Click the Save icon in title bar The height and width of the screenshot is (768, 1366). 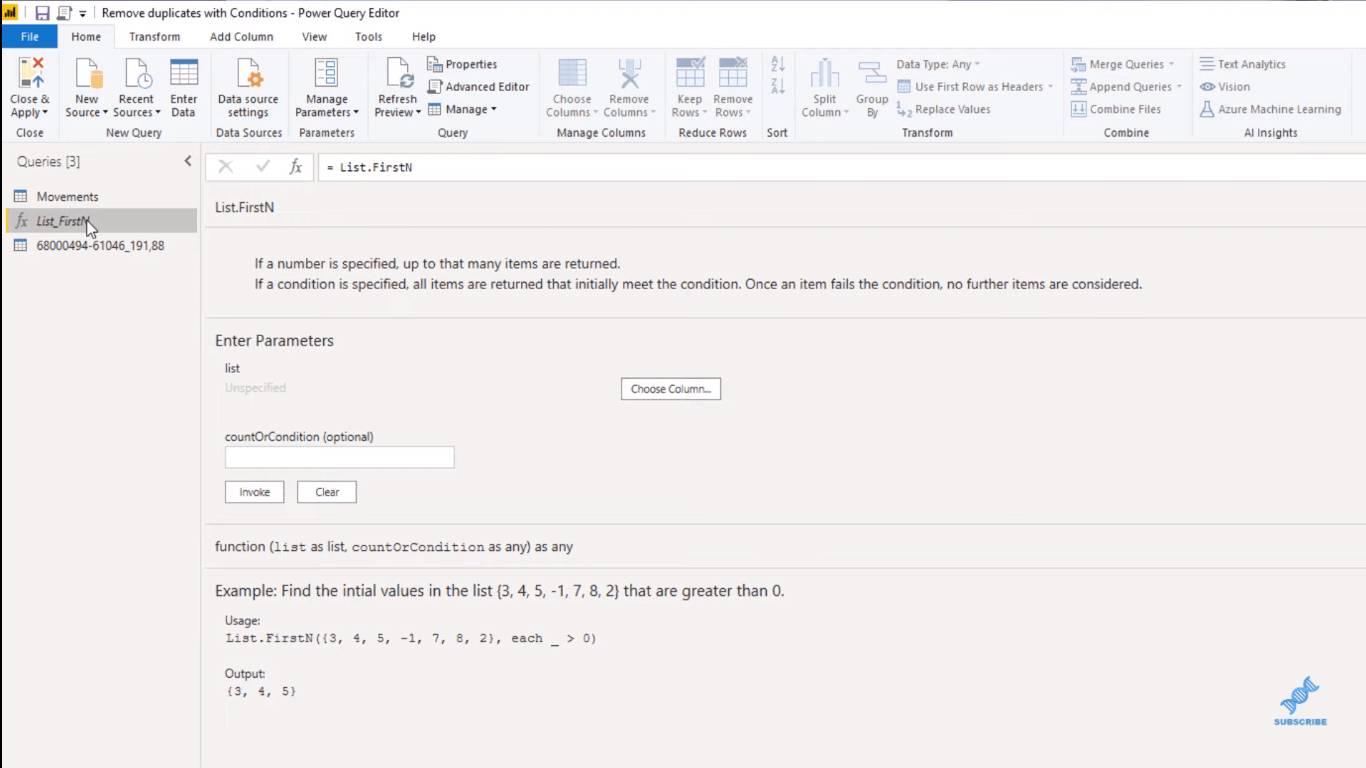pos(42,13)
